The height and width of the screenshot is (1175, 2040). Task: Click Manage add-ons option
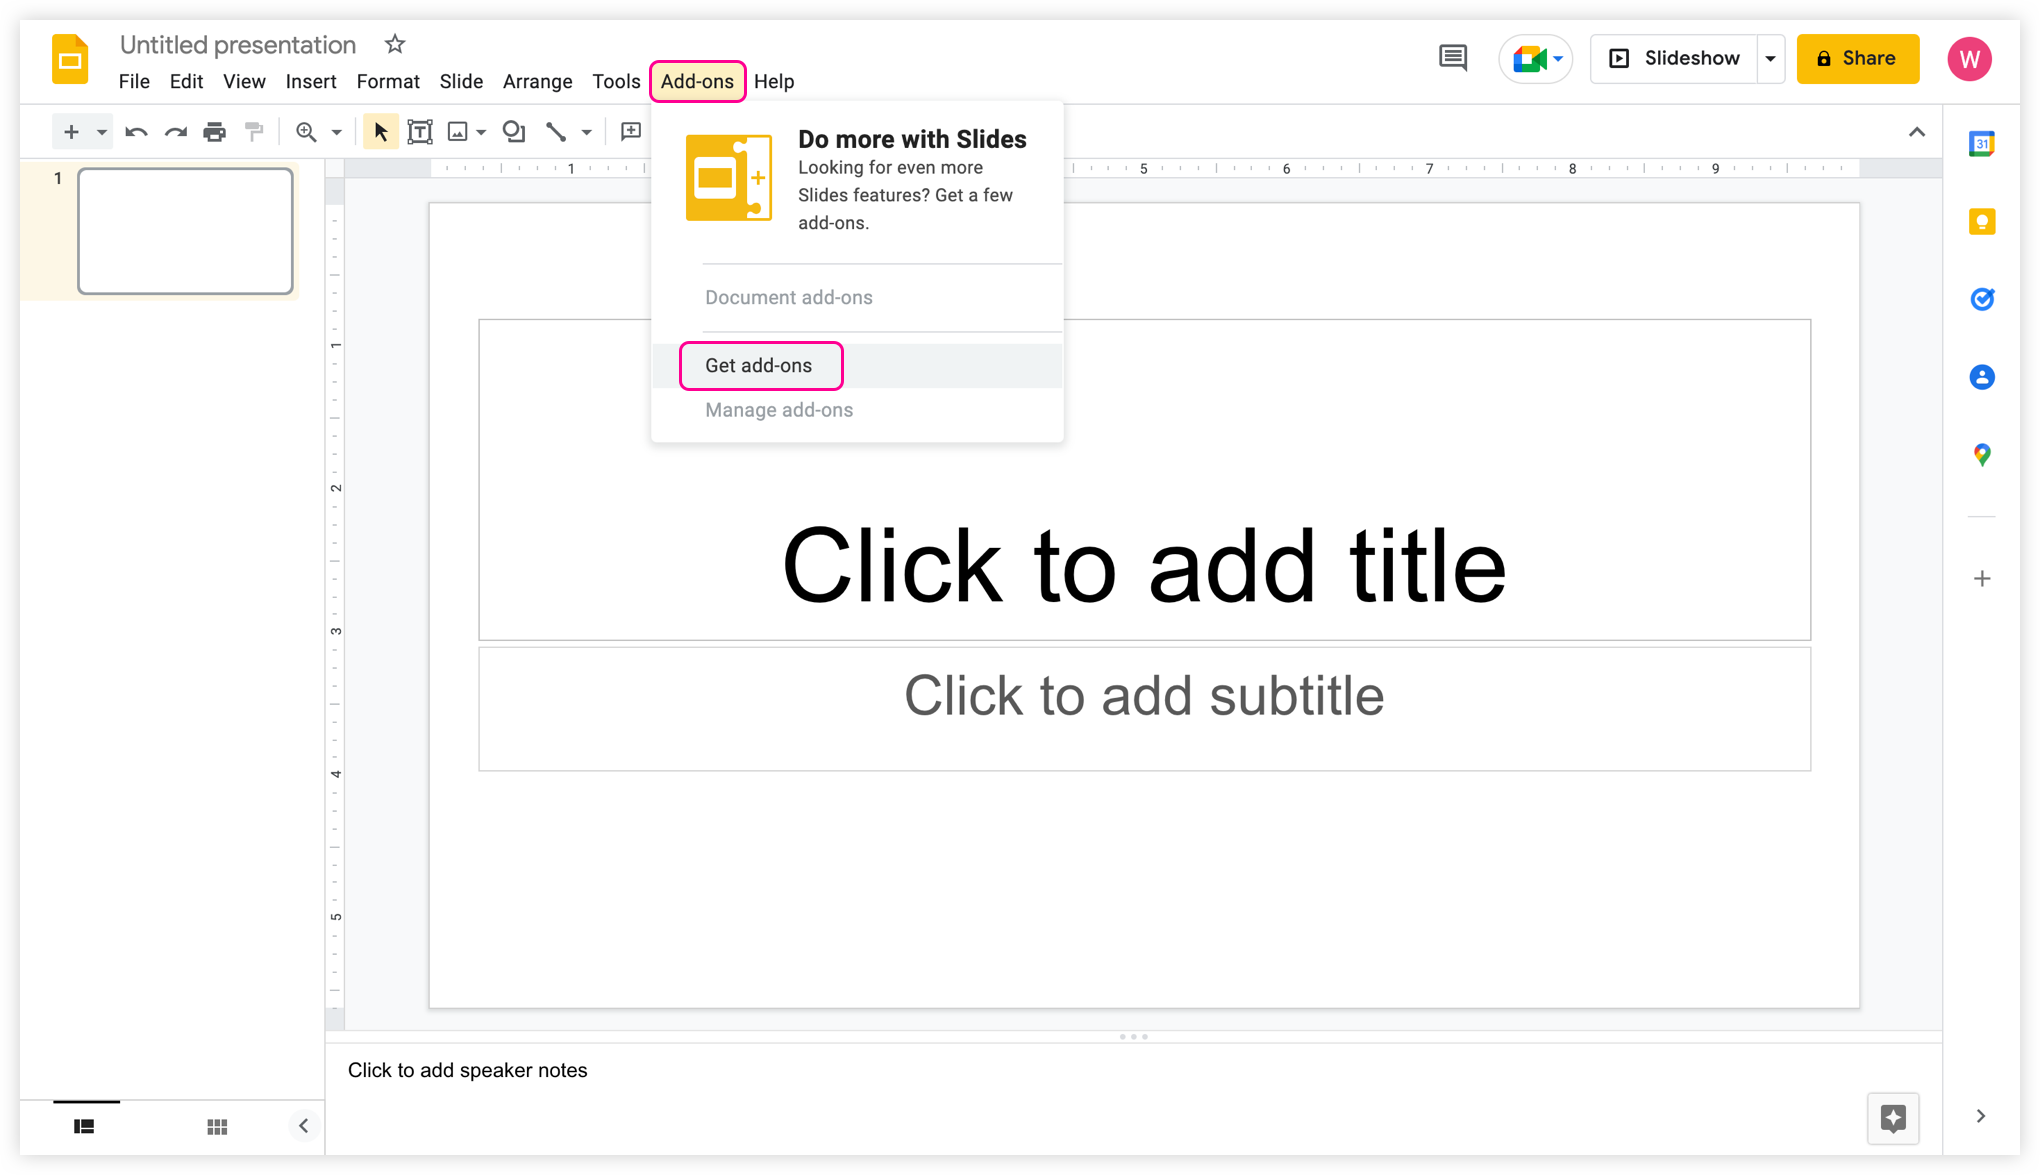(779, 409)
